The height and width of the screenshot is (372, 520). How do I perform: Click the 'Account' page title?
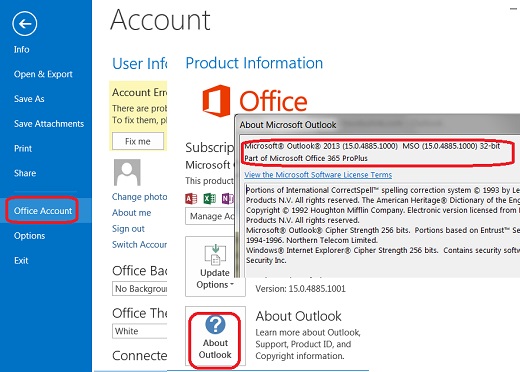click(160, 20)
